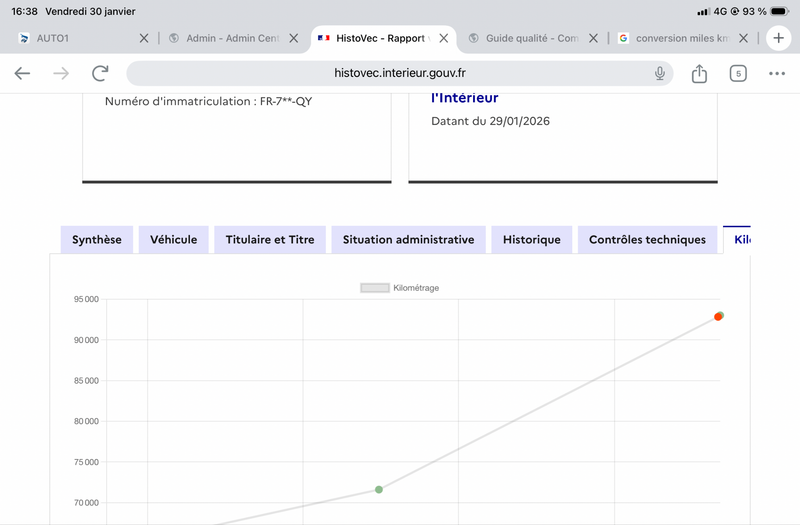This screenshot has width=800, height=525.
Task: Tap the address bar showing histovec.interieur.gouv.fr
Action: [398, 73]
